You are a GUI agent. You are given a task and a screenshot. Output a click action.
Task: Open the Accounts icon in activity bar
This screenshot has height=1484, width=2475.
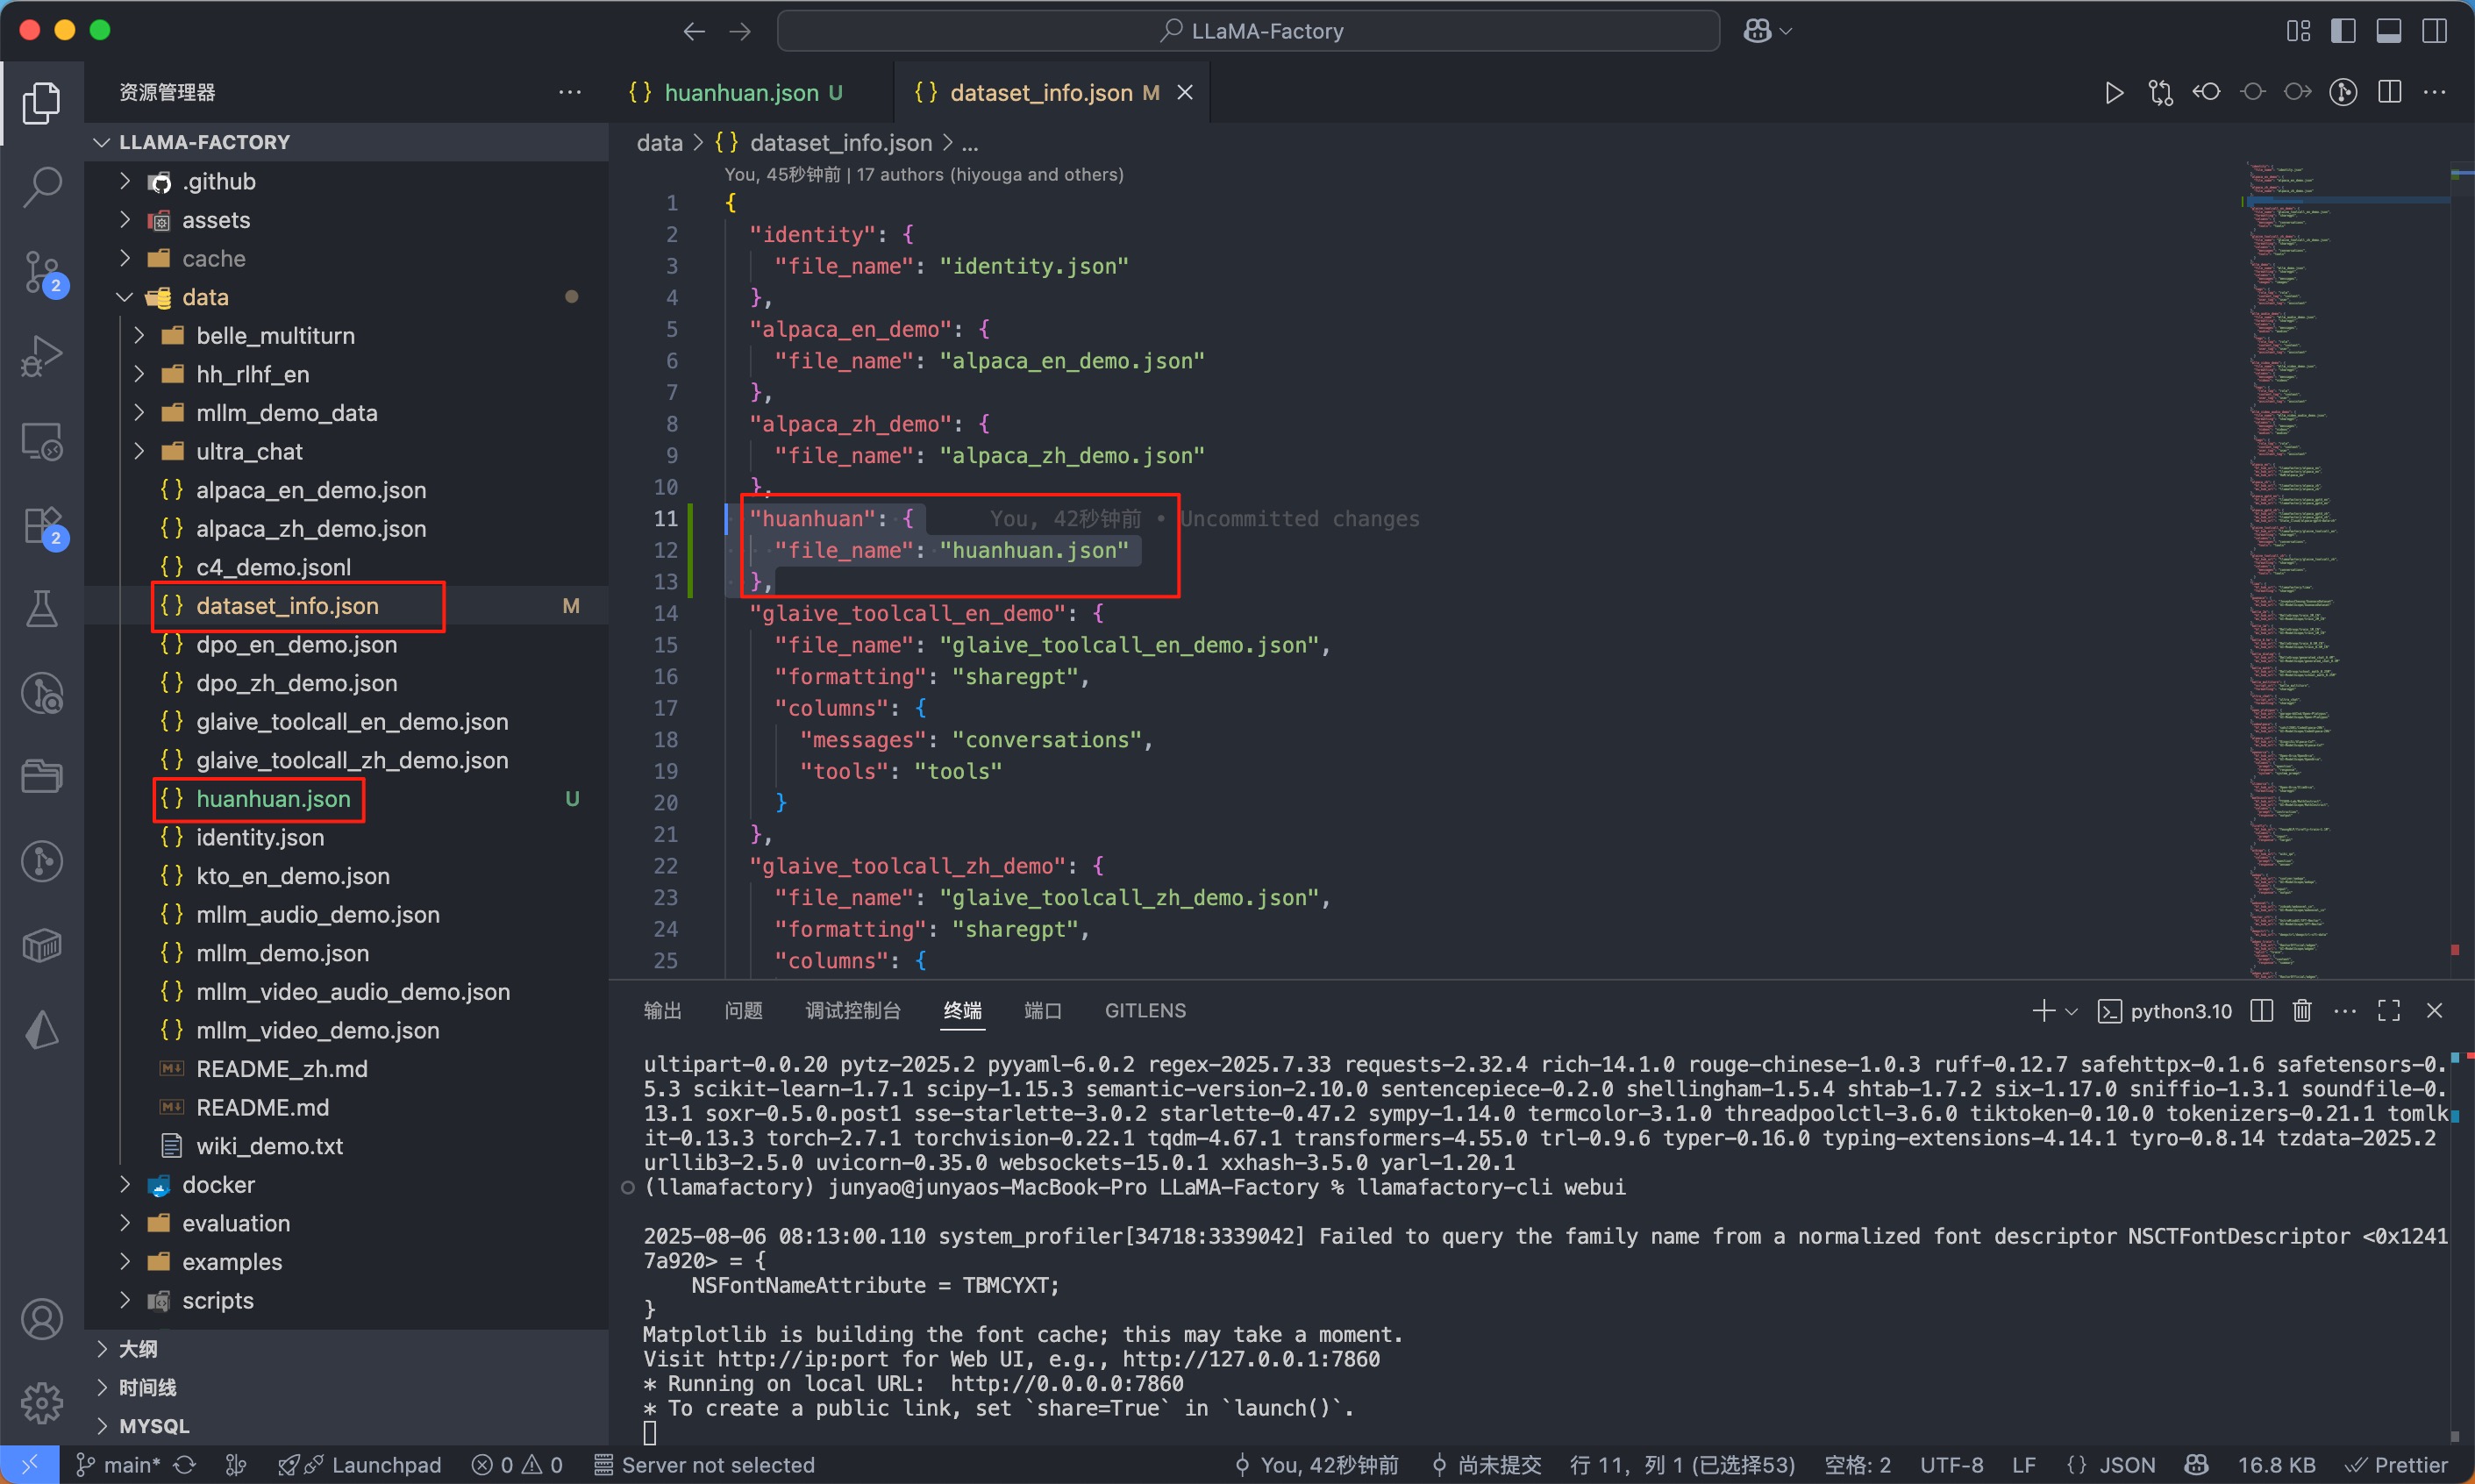click(41, 1319)
